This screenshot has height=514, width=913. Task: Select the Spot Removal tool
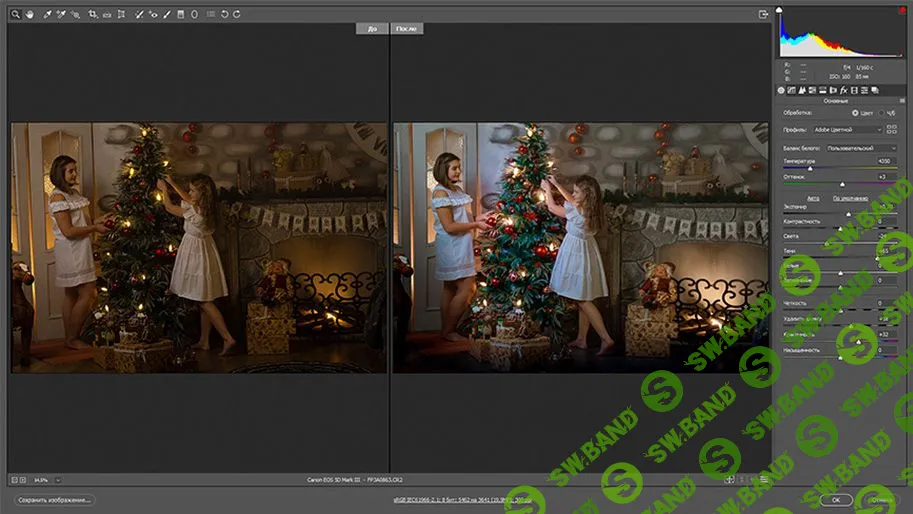[139, 14]
